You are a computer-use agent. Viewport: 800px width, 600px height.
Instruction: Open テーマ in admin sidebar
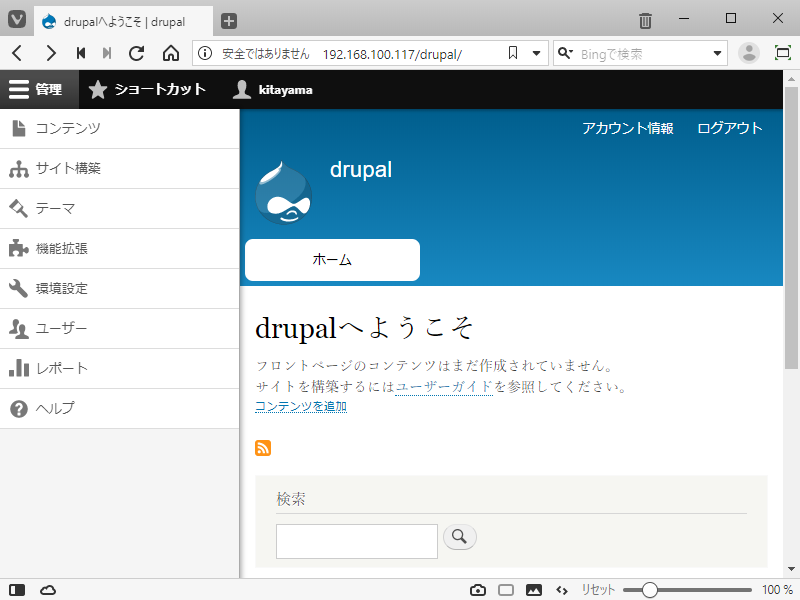coord(119,208)
